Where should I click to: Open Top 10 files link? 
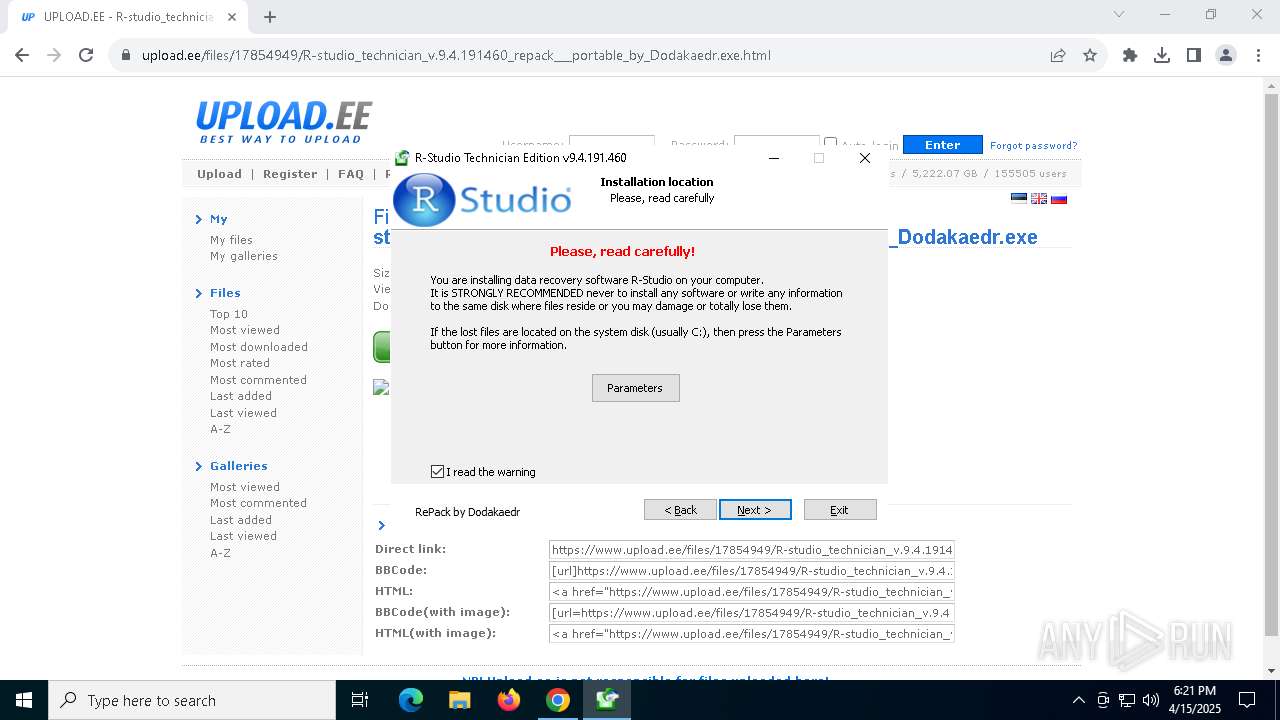(x=229, y=314)
